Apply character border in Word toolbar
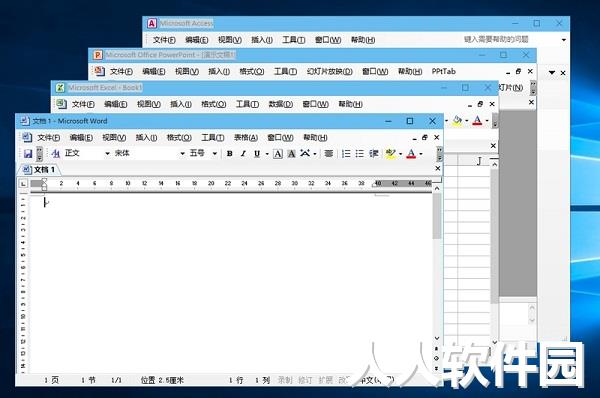Viewport: 600px width, 398px height. [x=278, y=153]
